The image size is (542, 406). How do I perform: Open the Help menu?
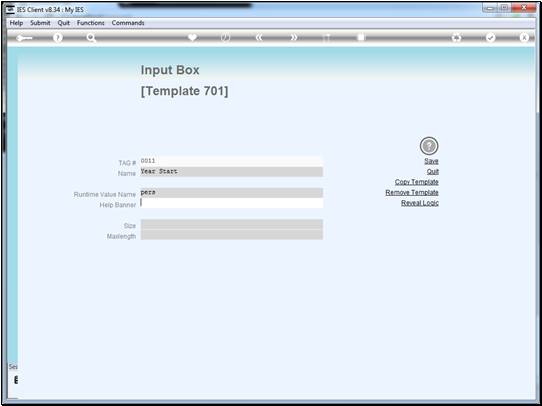click(16, 23)
